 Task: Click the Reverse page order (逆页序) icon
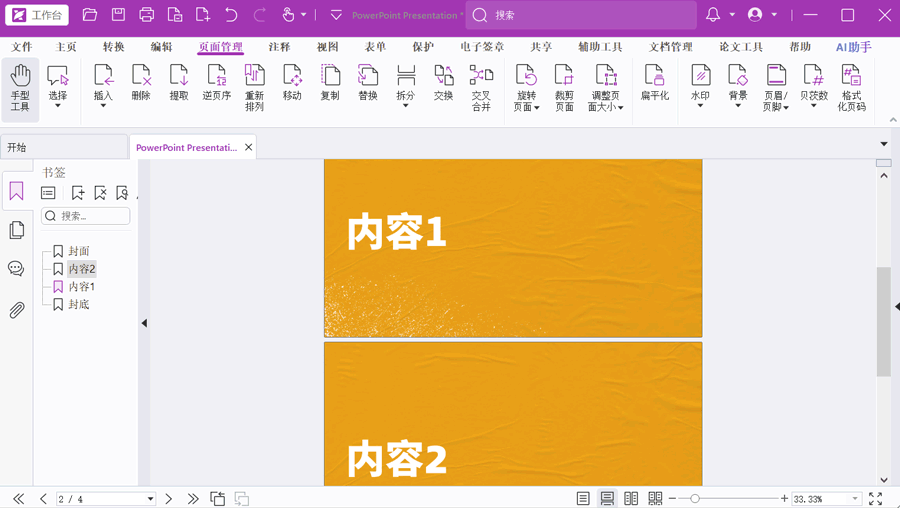point(216,84)
